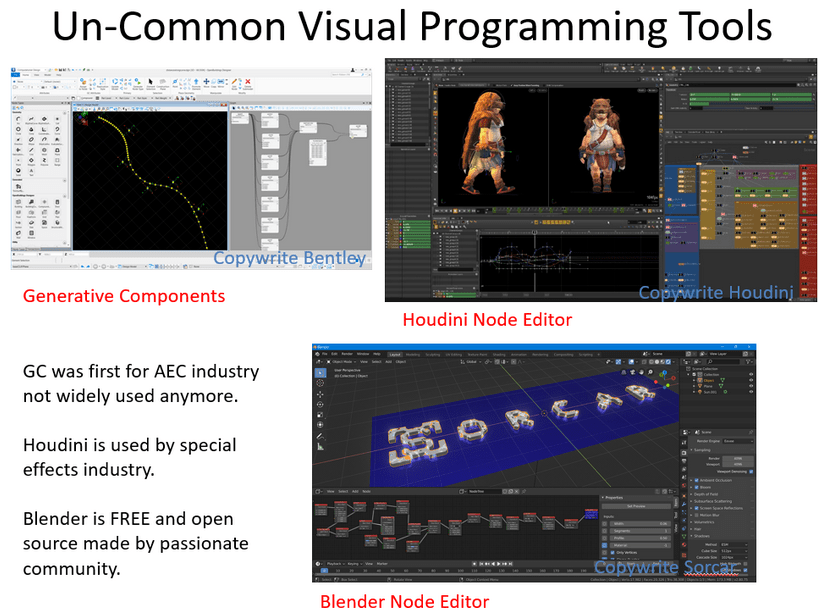Switch to the Layout workspace tab
The height and width of the screenshot is (612, 832).
[x=394, y=354]
